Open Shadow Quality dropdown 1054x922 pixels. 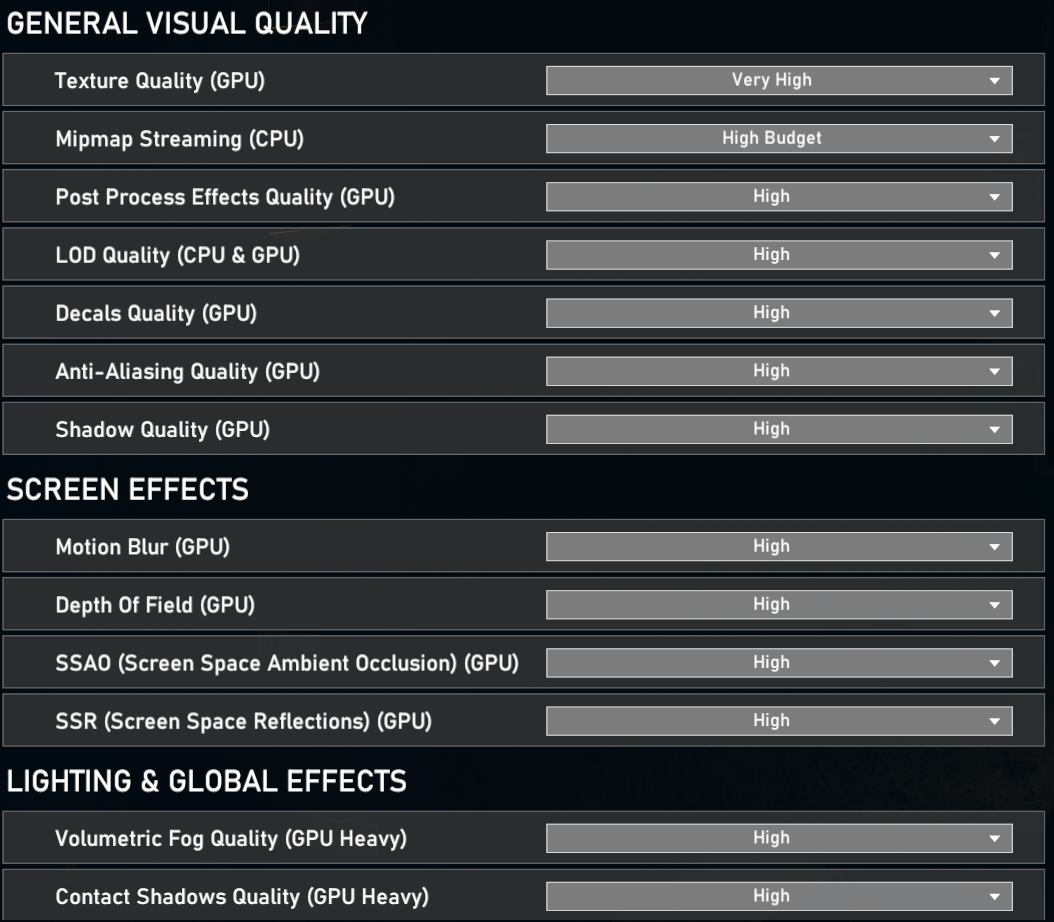[779, 429]
